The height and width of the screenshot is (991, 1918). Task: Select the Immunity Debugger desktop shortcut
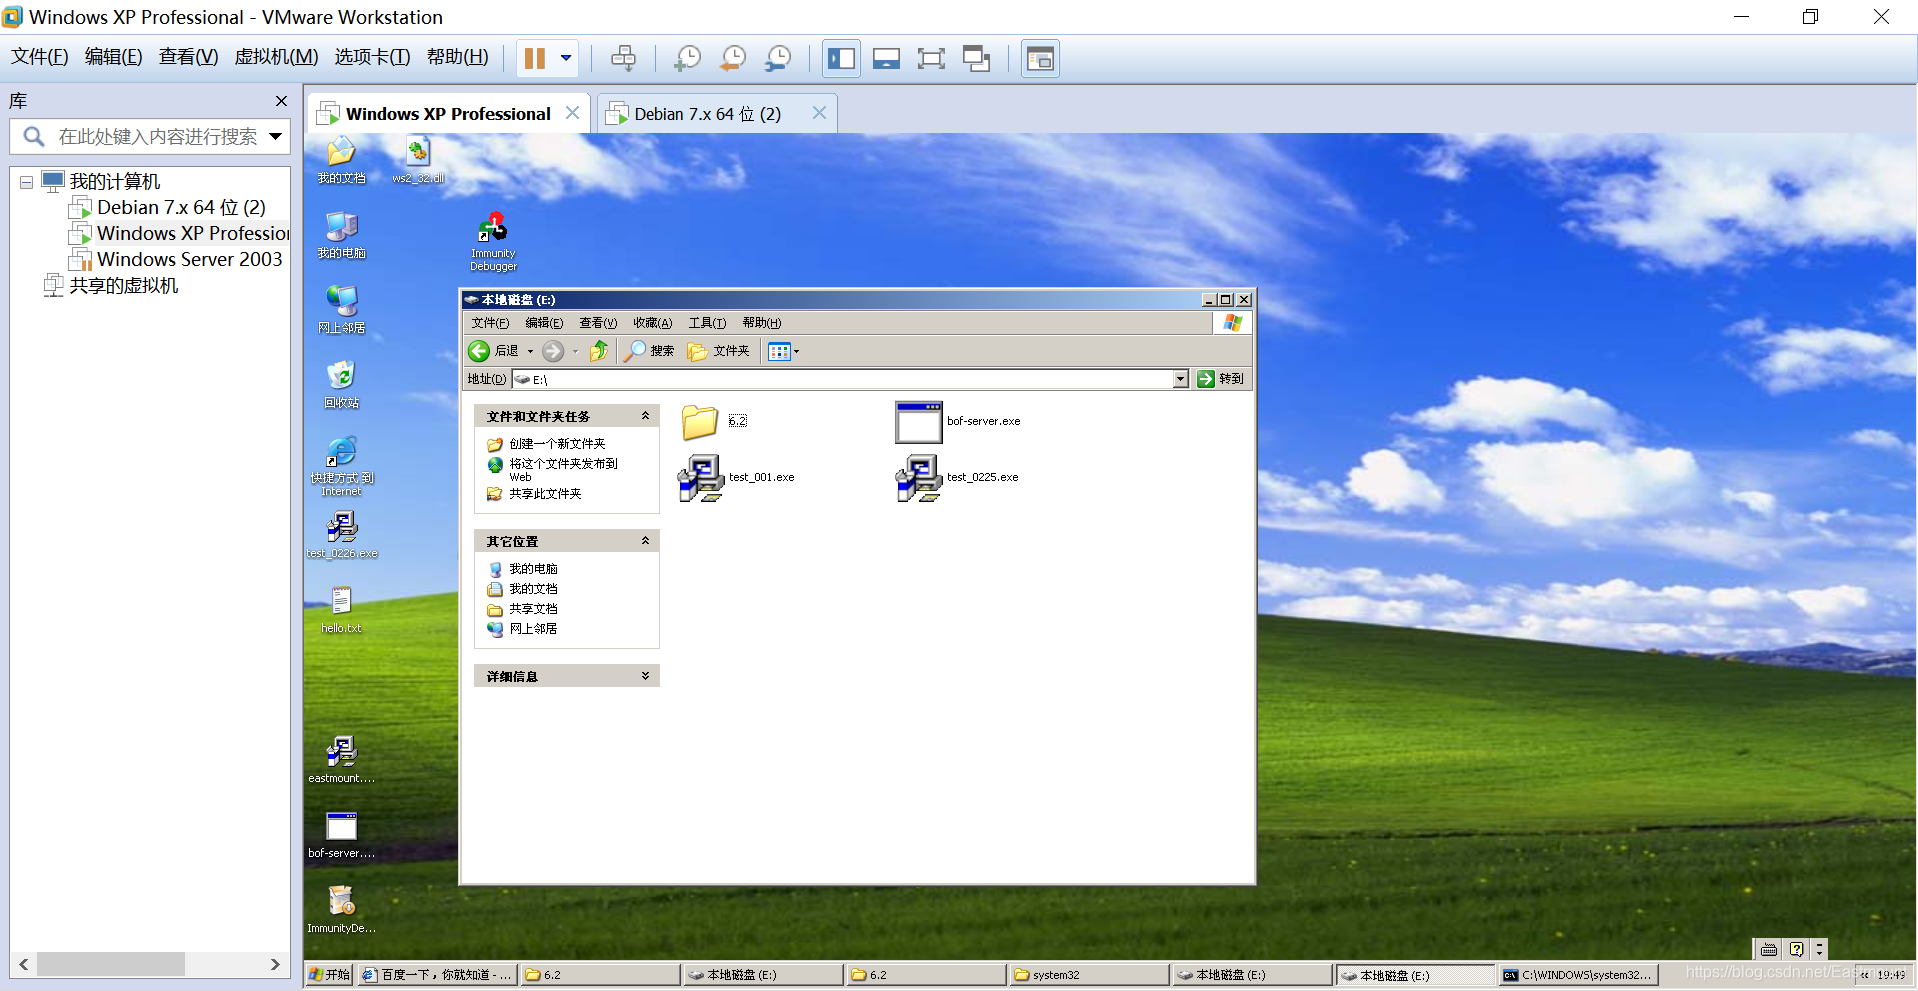pyautogui.click(x=493, y=242)
